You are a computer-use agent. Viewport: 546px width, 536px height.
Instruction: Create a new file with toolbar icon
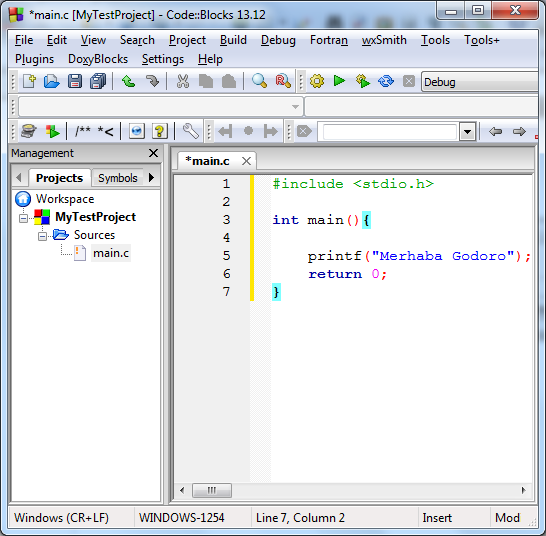[x=29, y=81]
